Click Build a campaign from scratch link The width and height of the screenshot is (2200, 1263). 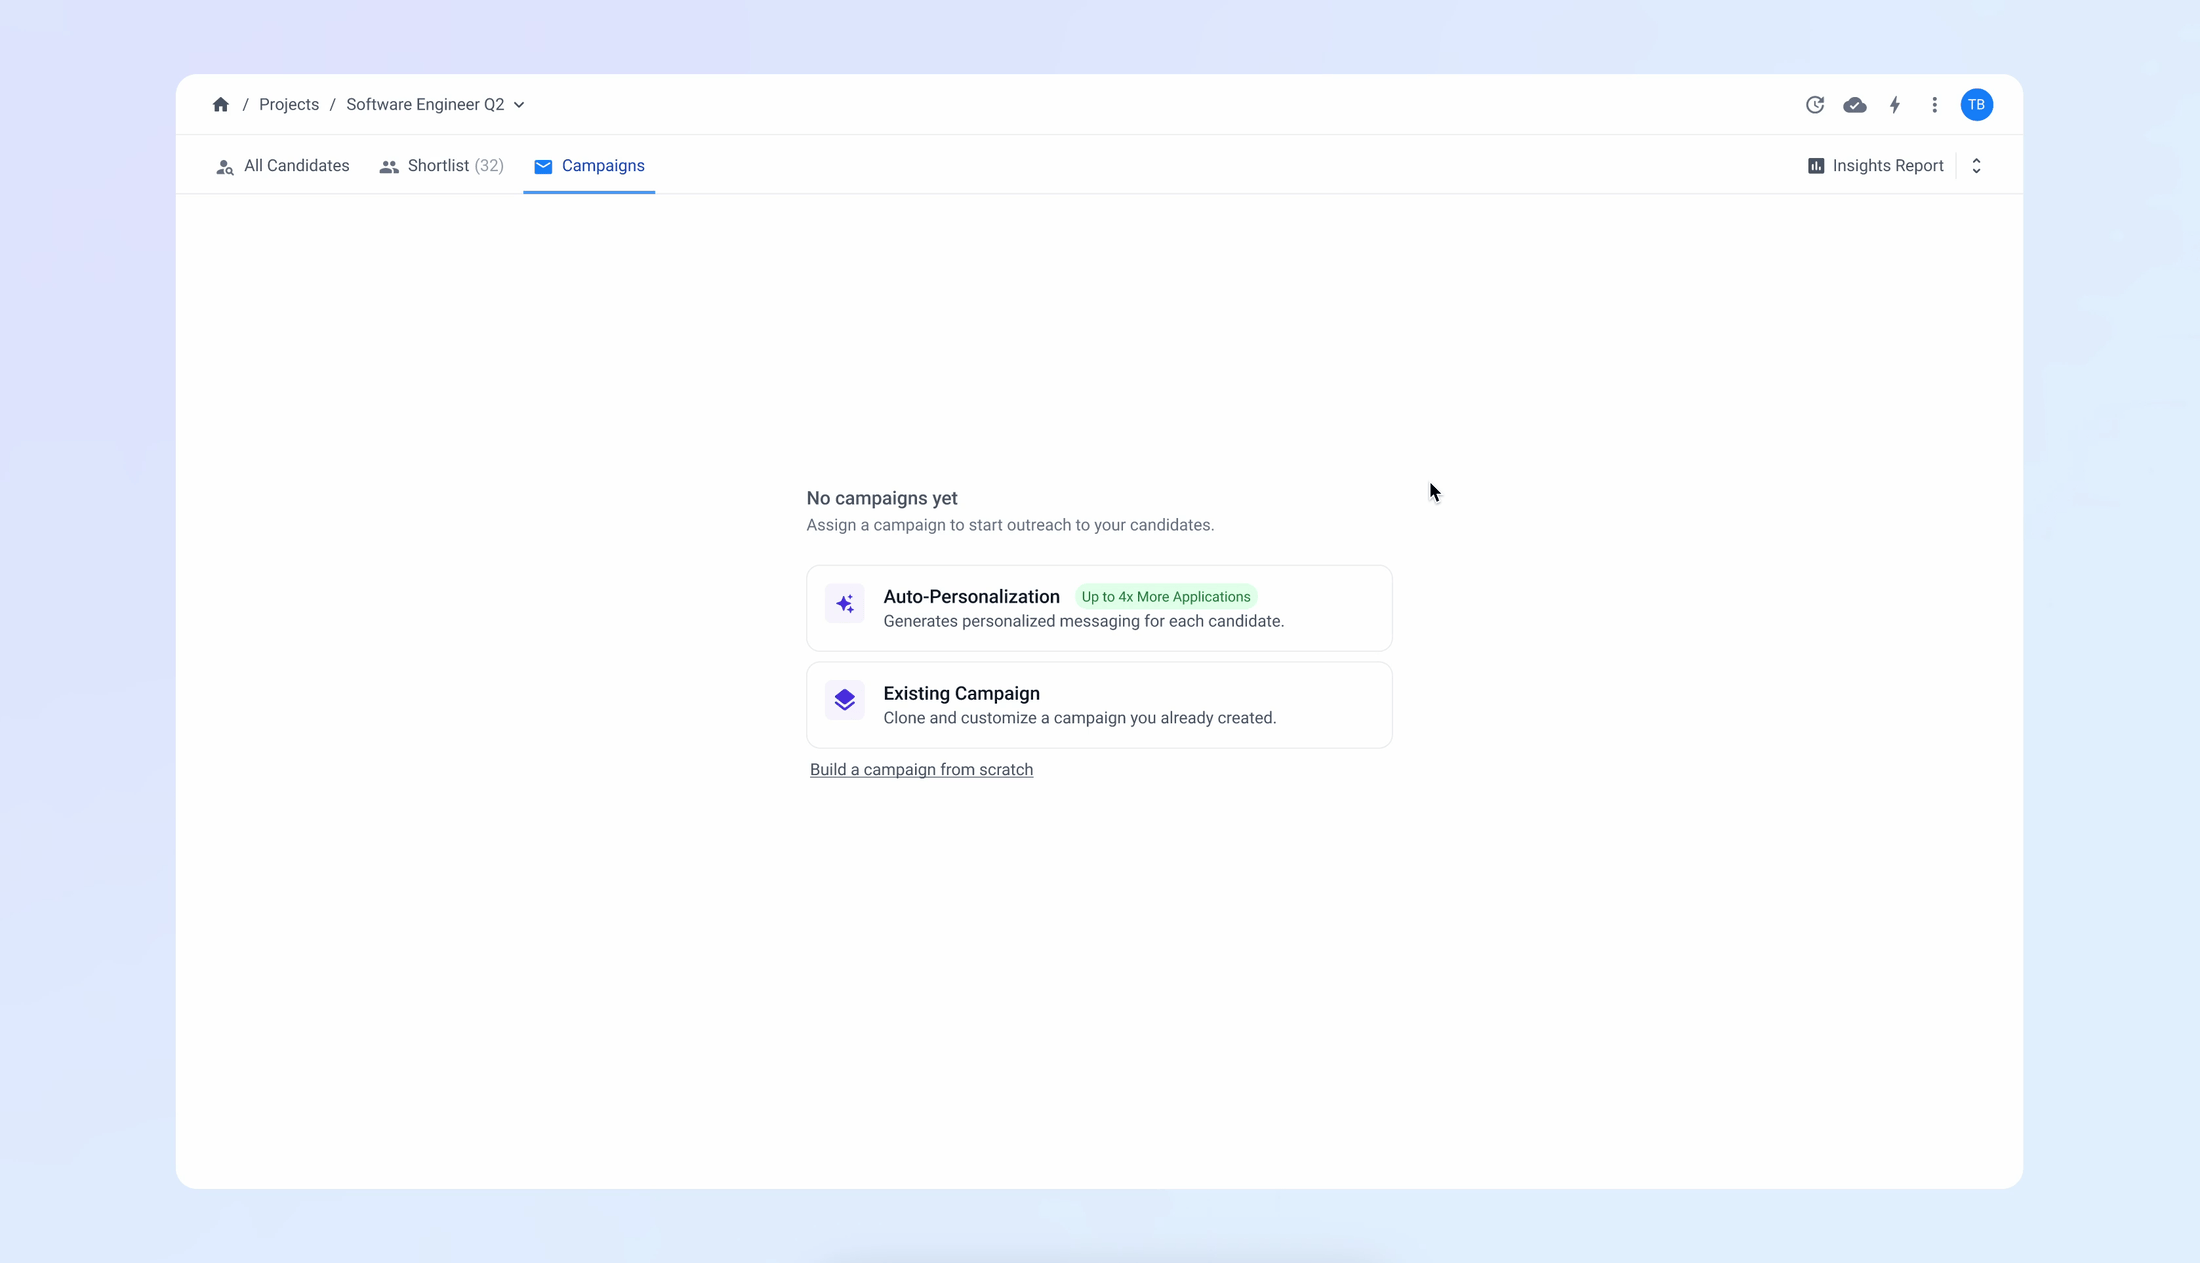point(921,770)
